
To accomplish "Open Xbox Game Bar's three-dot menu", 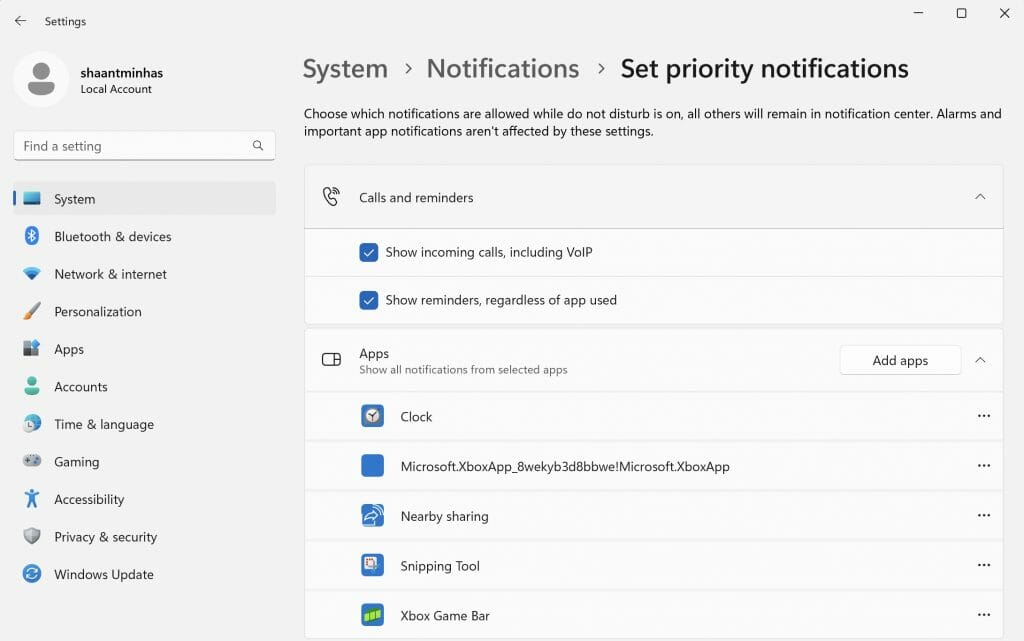I will tap(984, 615).
